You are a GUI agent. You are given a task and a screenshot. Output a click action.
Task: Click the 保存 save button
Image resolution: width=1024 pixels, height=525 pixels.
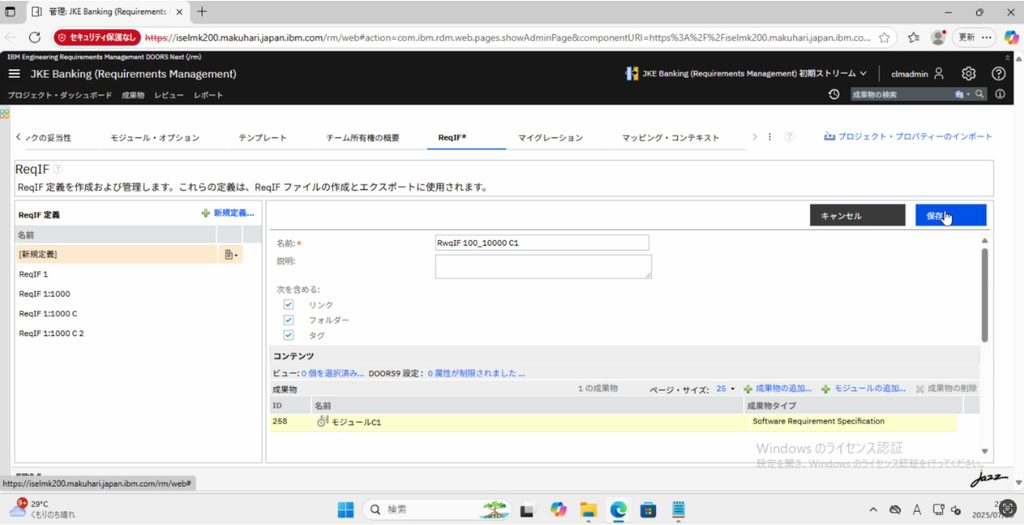coord(951,215)
